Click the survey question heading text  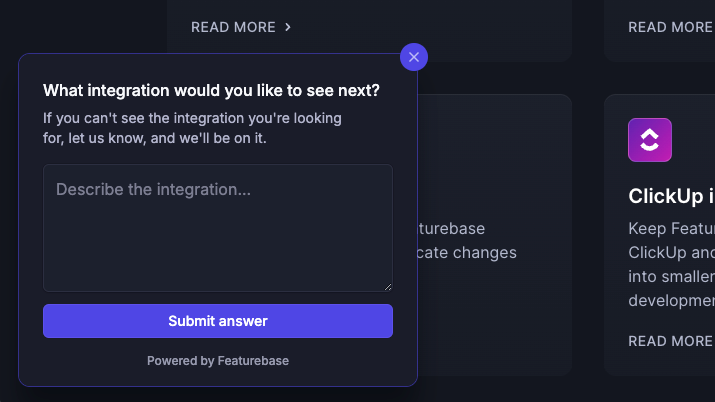pos(211,91)
